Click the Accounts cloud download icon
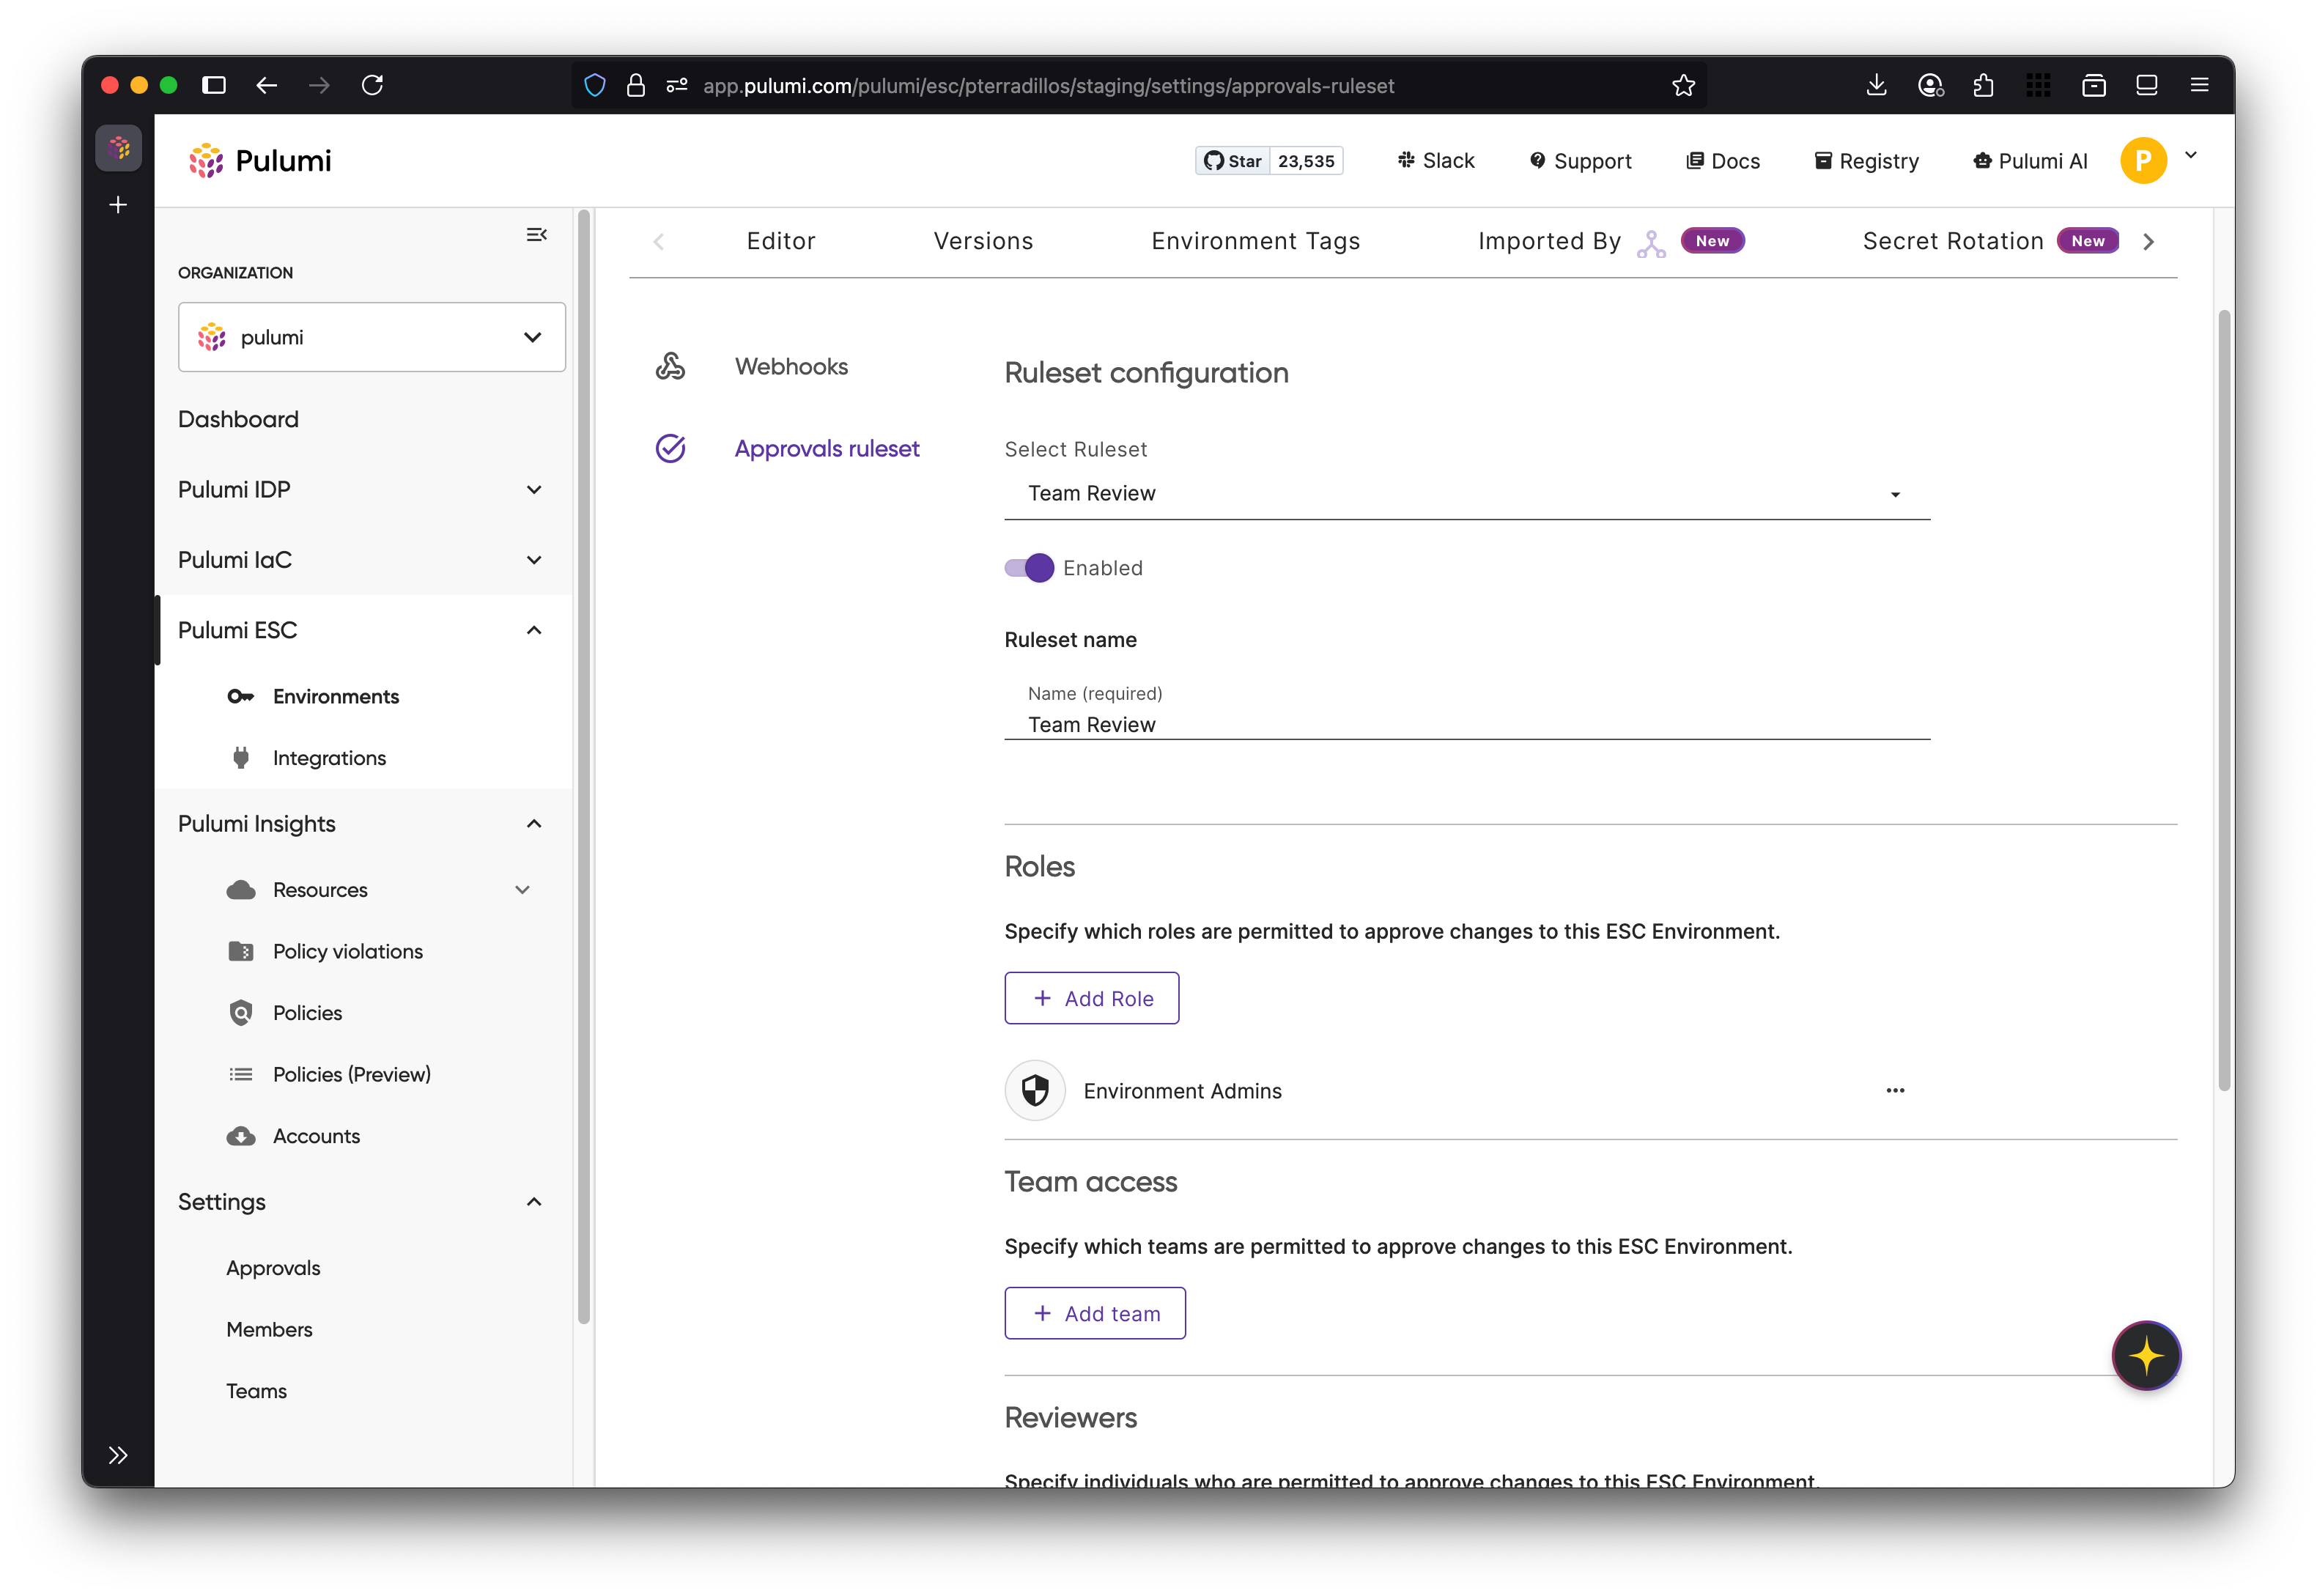This screenshot has width=2317, height=1596. 240,1136
